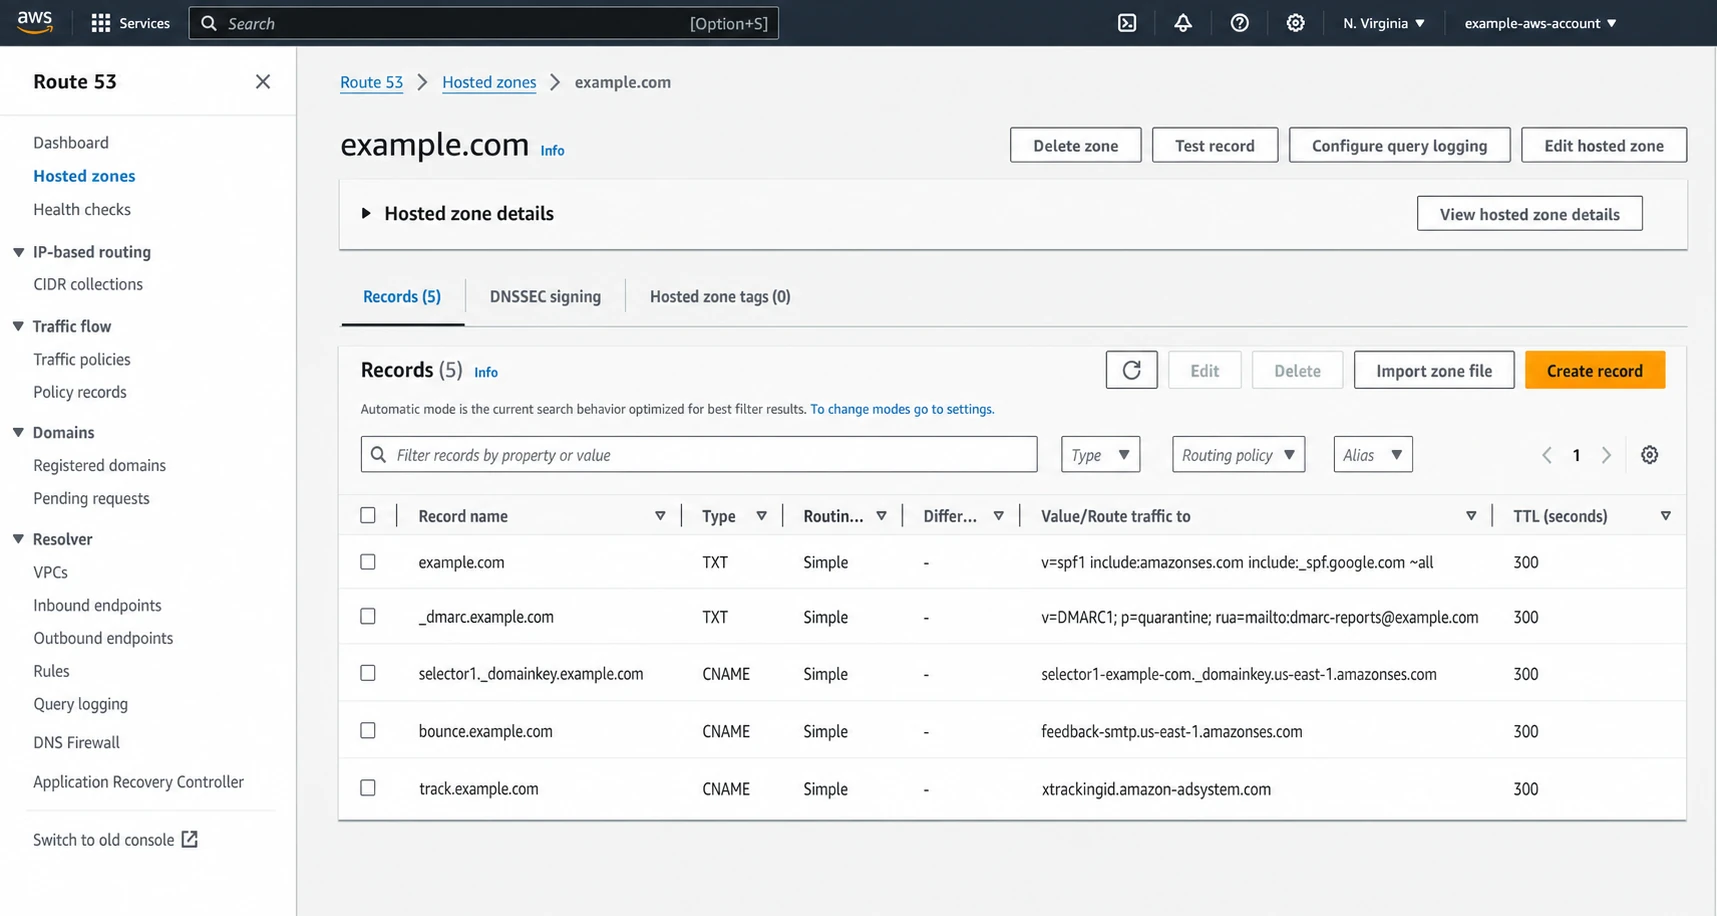Click View hosted zone details button
Viewport: 1717px width, 916px height.
(x=1529, y=214)
